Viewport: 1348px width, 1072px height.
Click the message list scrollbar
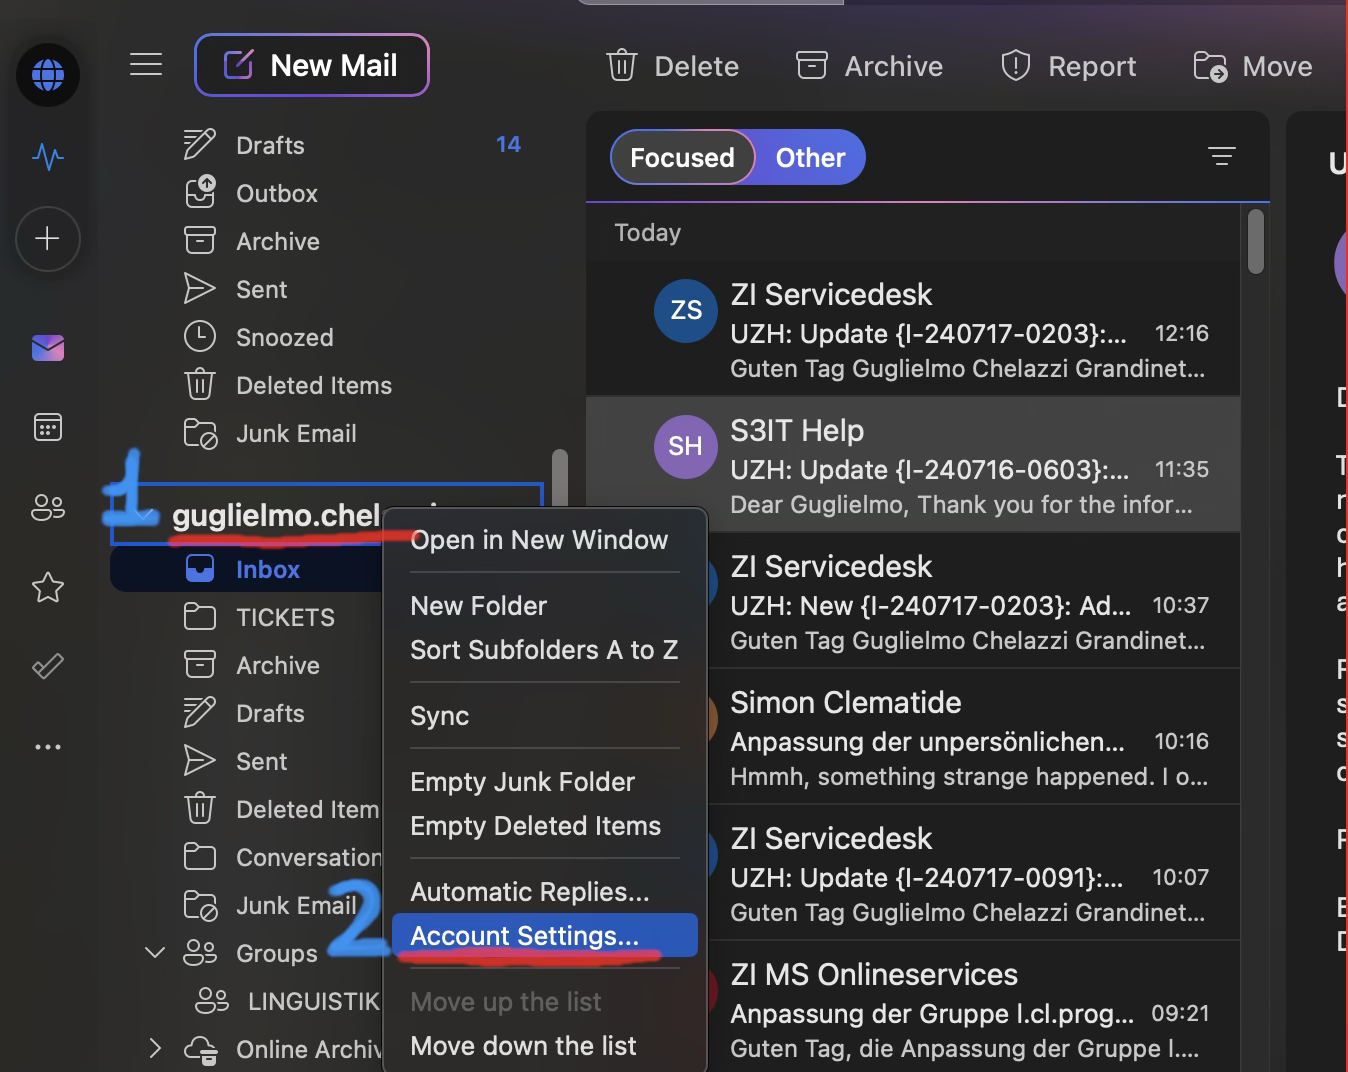[x=1256, y=241]
